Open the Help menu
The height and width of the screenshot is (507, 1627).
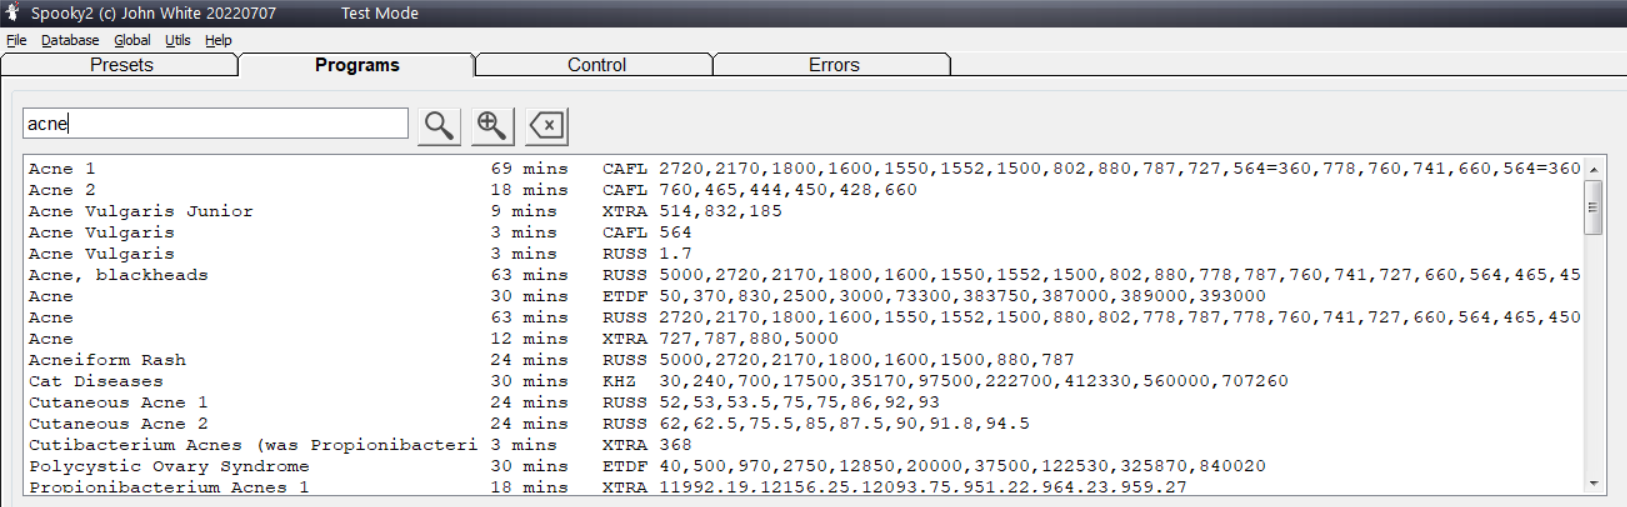click(218, 40)
